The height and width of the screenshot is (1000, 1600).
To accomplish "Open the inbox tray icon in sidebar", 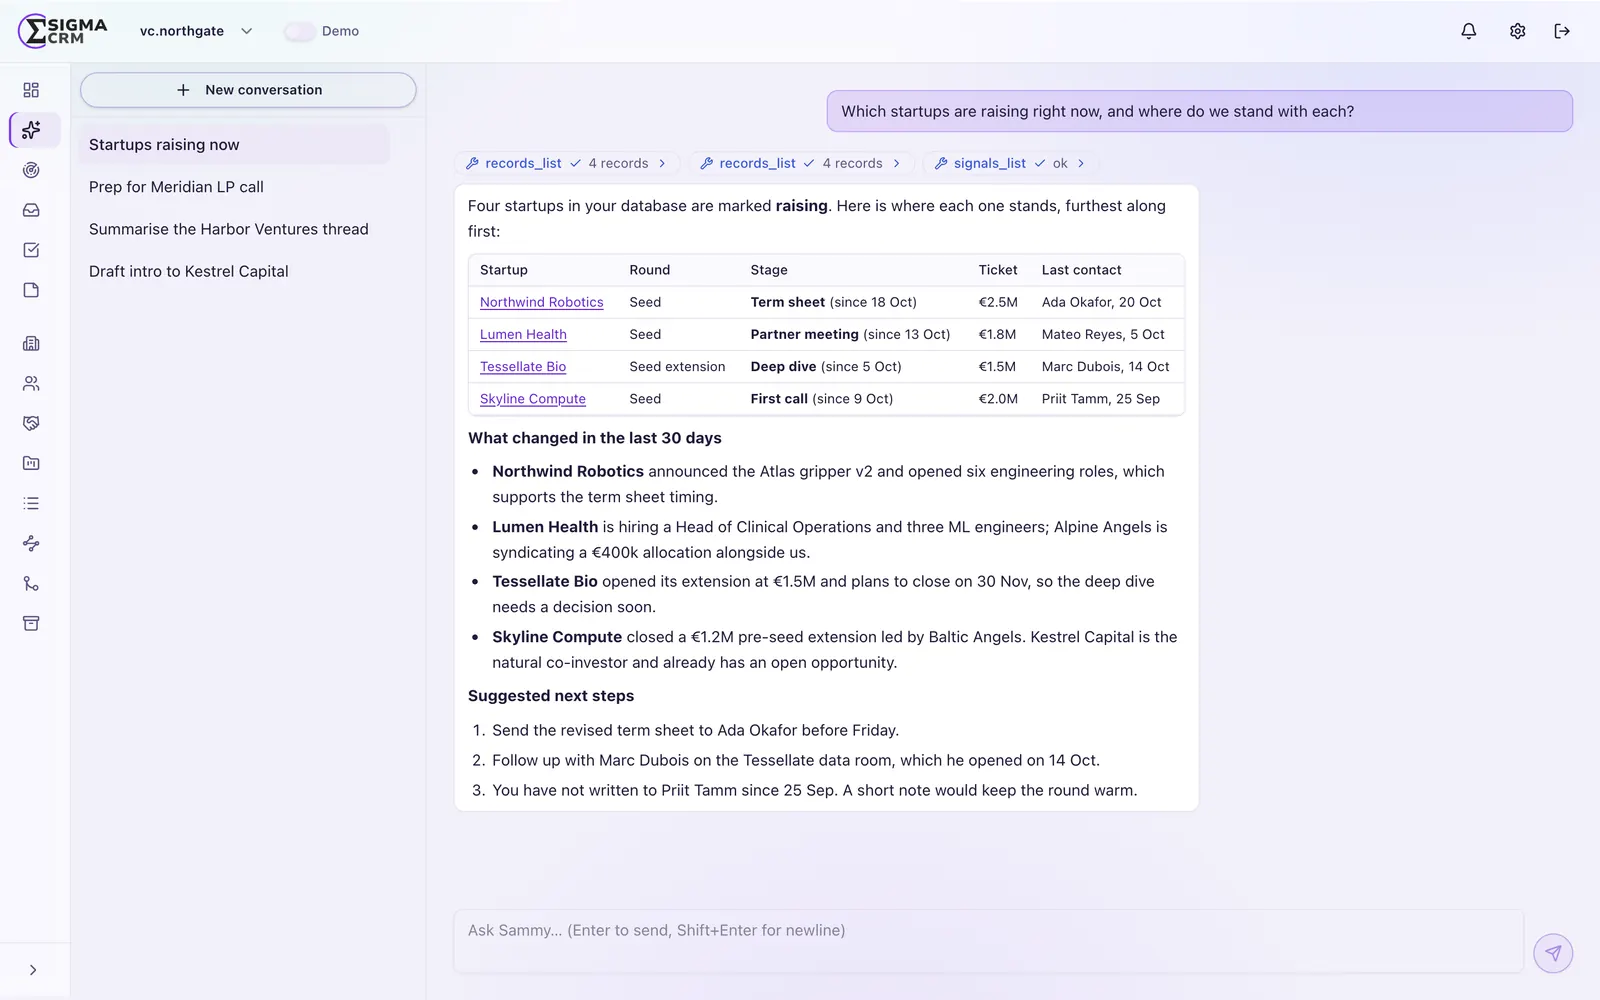I will [x=31, y=210].
